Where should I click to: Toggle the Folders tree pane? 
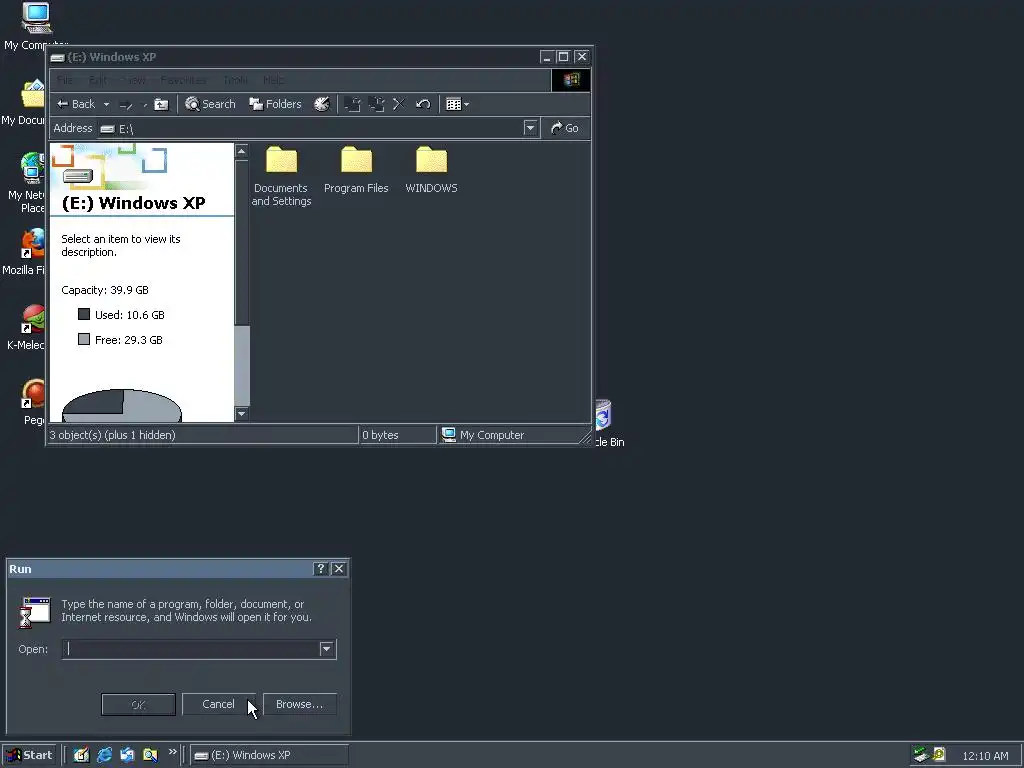tap(275, 104)
